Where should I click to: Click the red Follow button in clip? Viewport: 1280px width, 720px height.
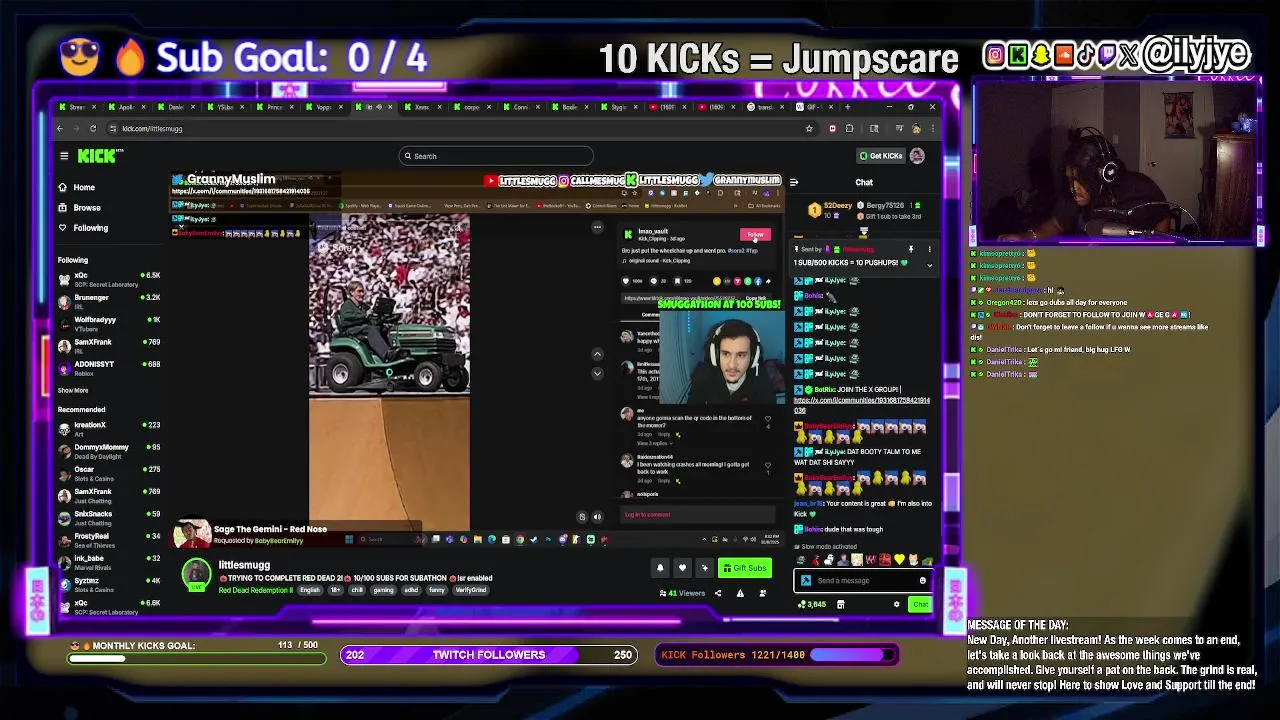755,235
